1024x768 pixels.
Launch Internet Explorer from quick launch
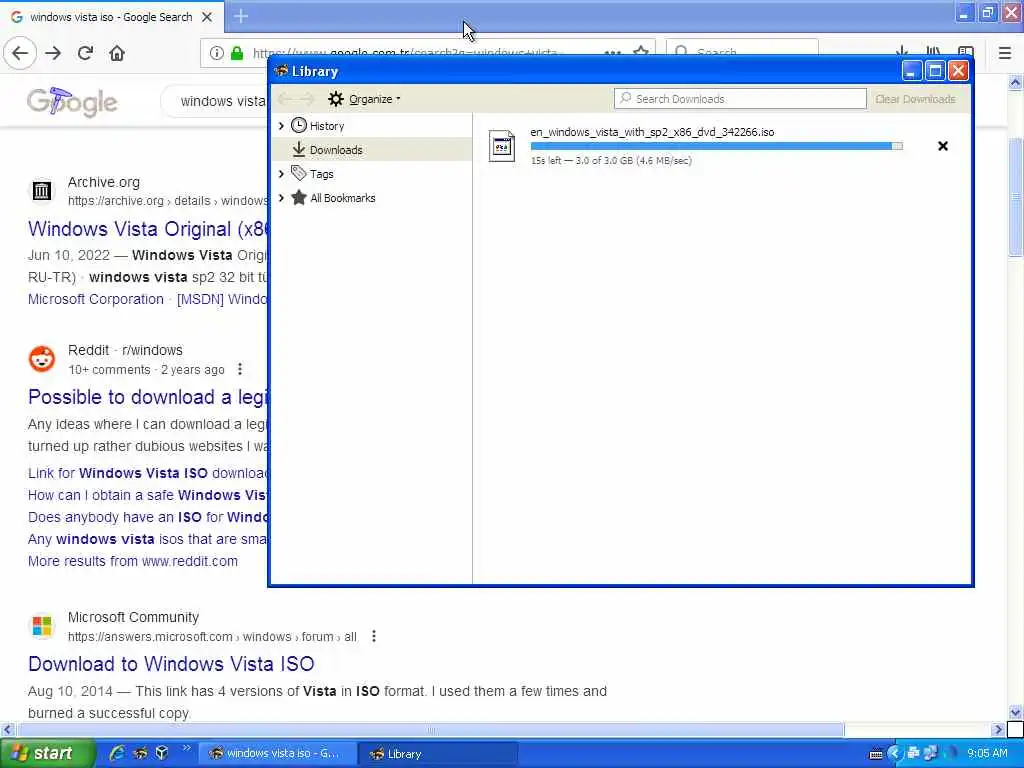coord(118,754)
